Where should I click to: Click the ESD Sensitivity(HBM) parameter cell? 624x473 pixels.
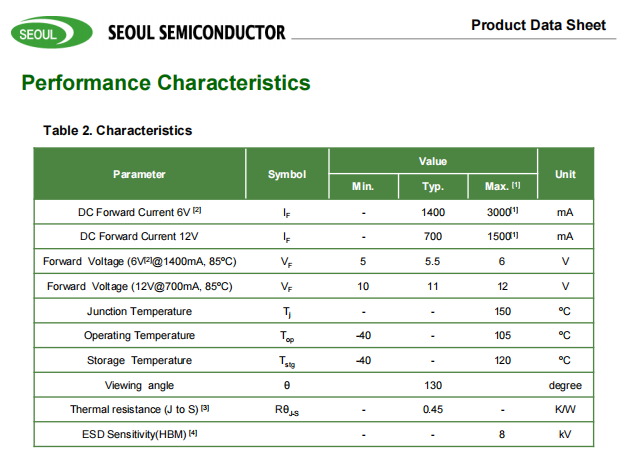coord(139,434)
